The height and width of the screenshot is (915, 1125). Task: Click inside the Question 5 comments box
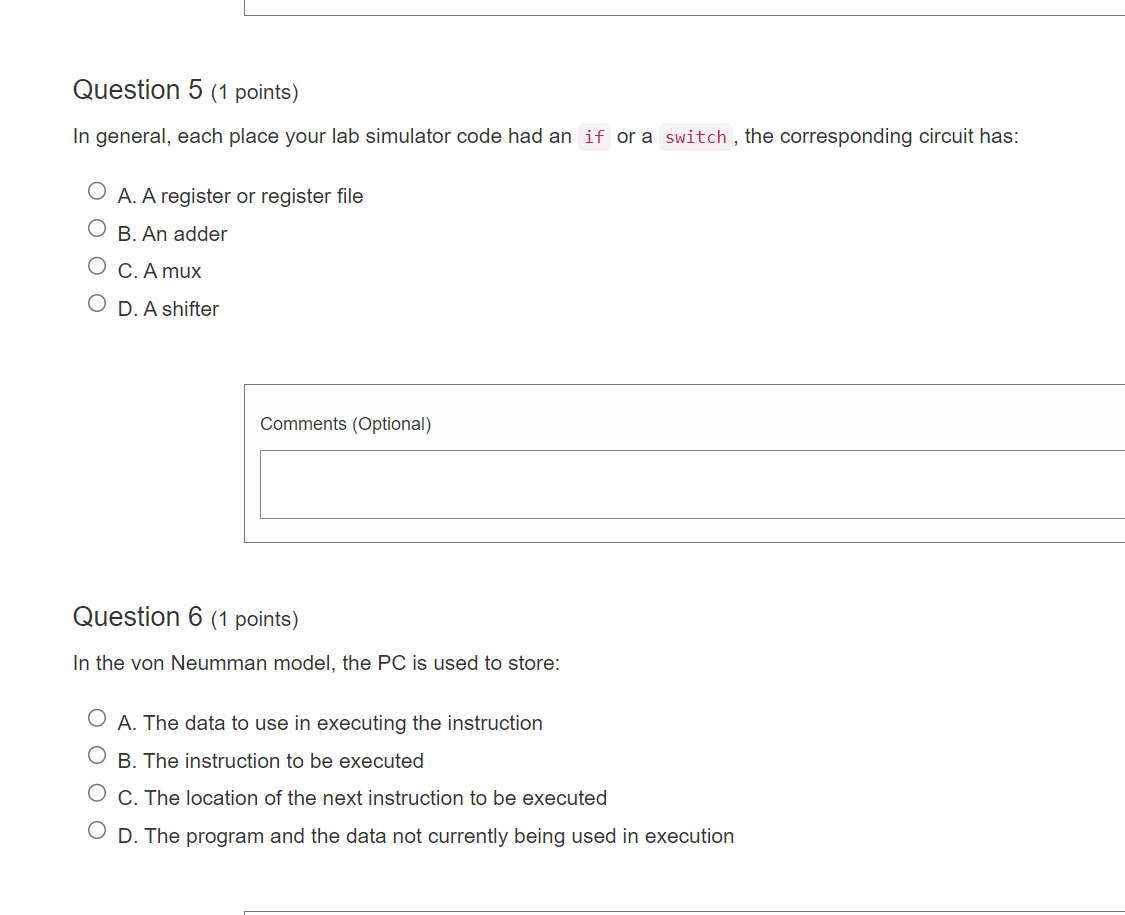(690, 484)
